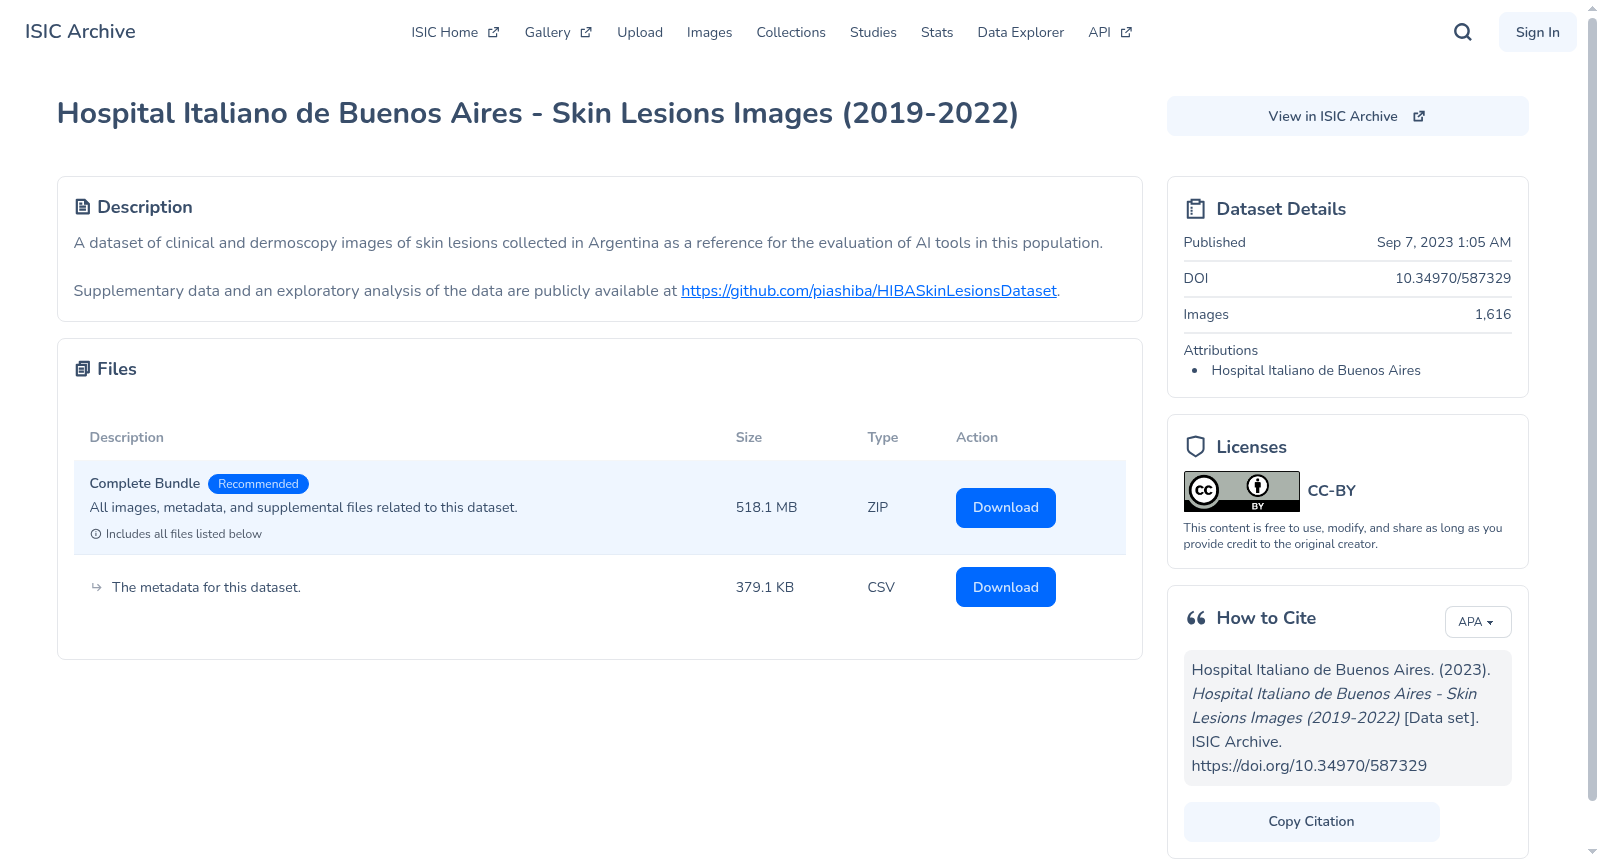Click the Dataset Details clipboard icon
Image resolution: width=1600 pixels, height=861 pixels.
[1196, 209]
